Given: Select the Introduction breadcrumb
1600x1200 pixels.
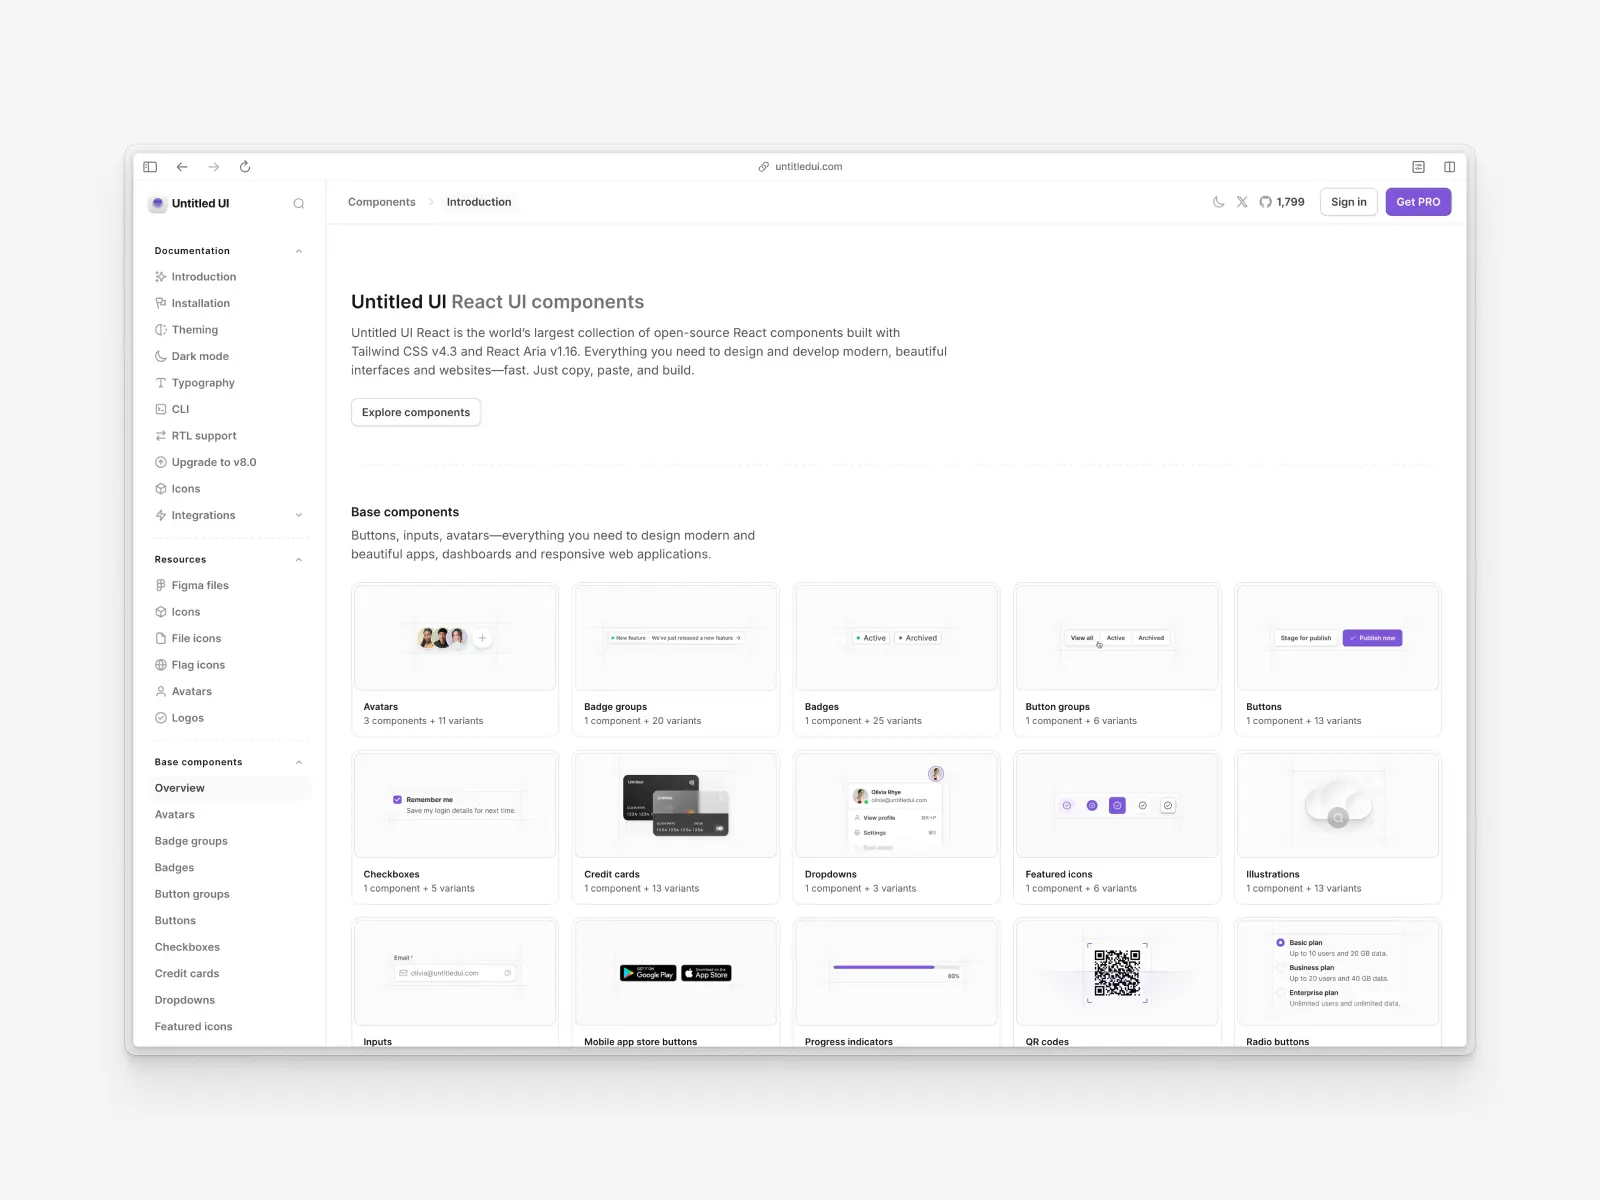Looking at the screenshot, I should pos(479,202).
